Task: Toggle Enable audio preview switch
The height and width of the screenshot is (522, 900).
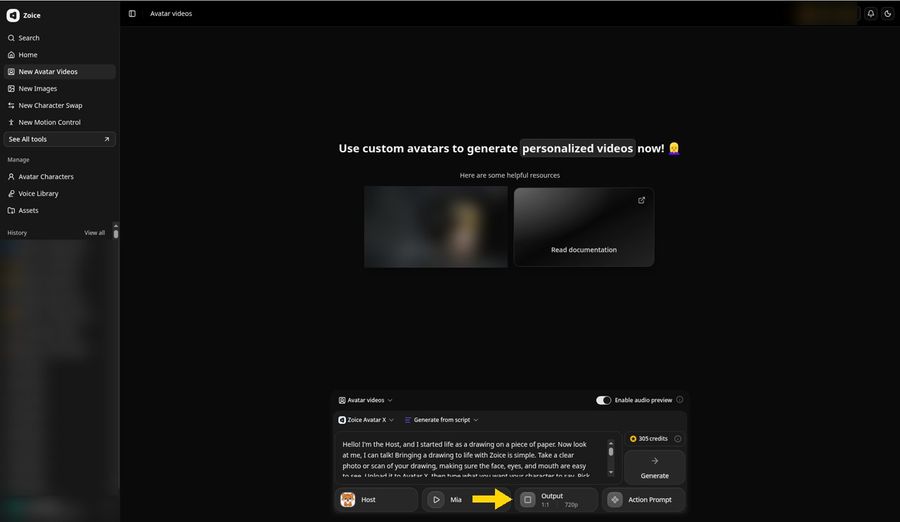Action: pos(603,400)
